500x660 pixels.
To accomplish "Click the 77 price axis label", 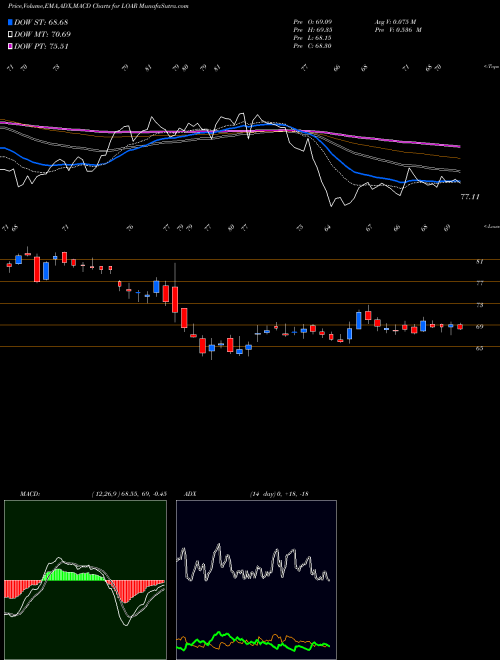I will tap(479, 283).
